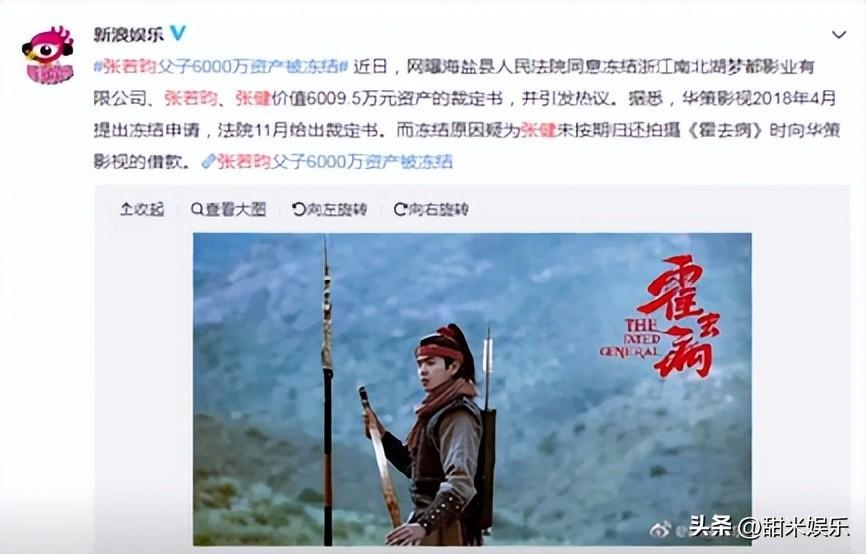Expand the post options chevron
The height and width of the screenshot is (554, 866).
(x=839, y=35)
